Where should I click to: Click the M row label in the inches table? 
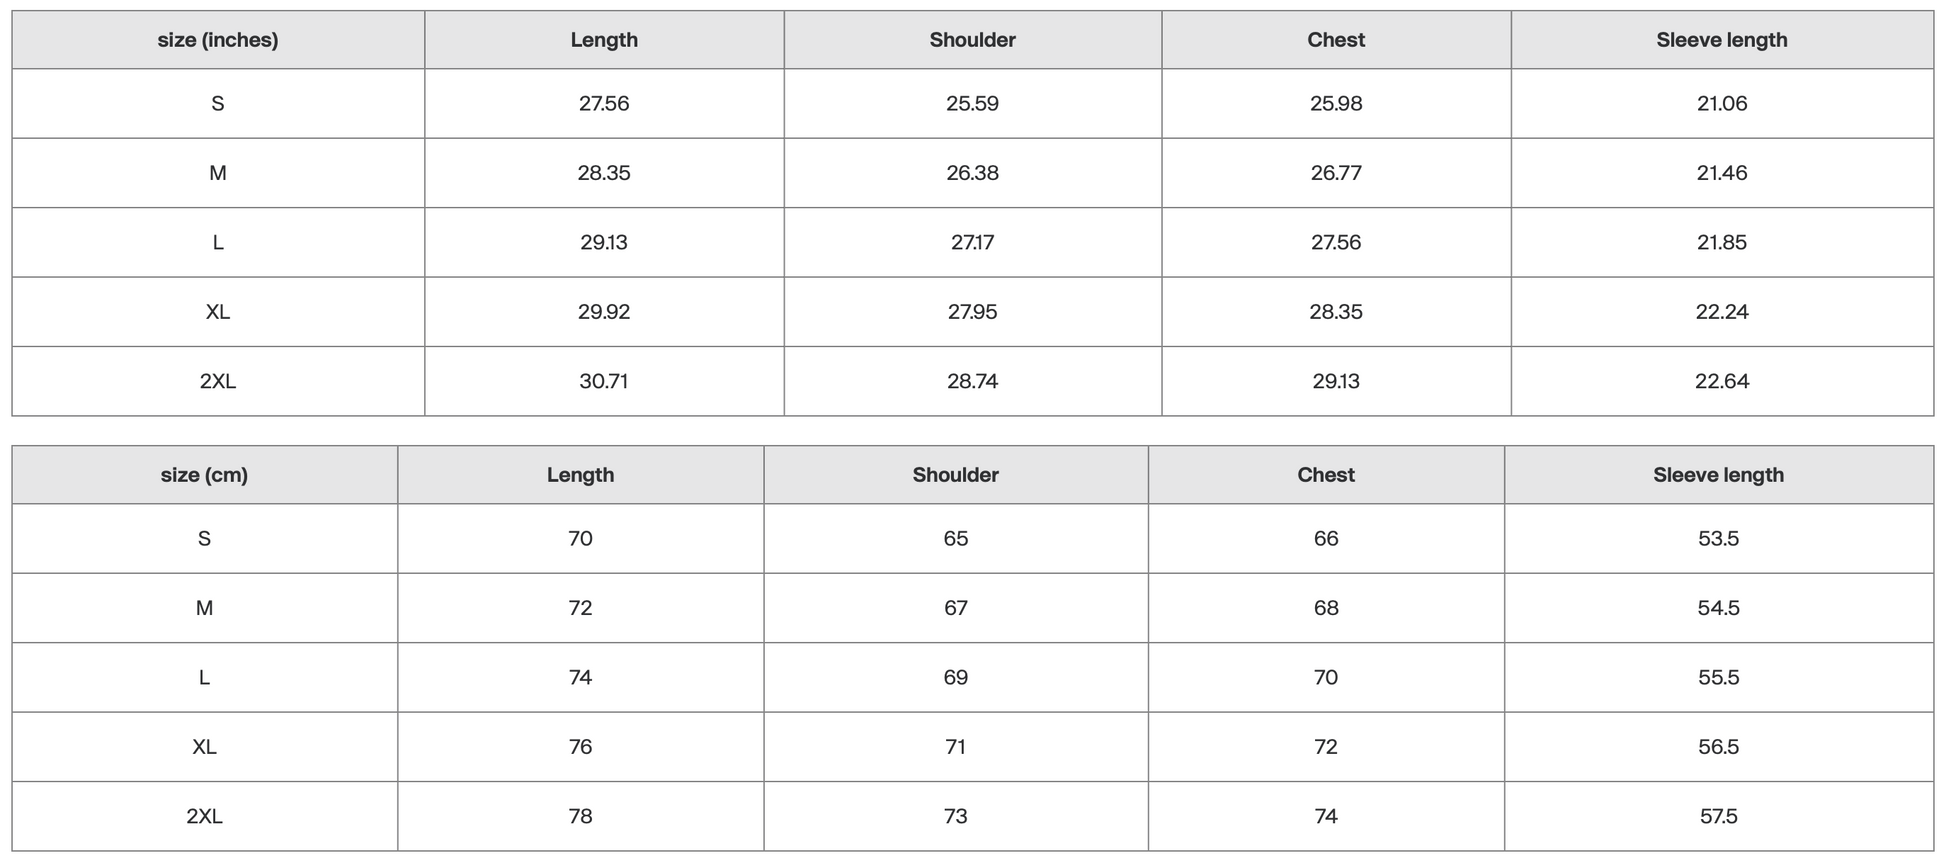(218, 173)
